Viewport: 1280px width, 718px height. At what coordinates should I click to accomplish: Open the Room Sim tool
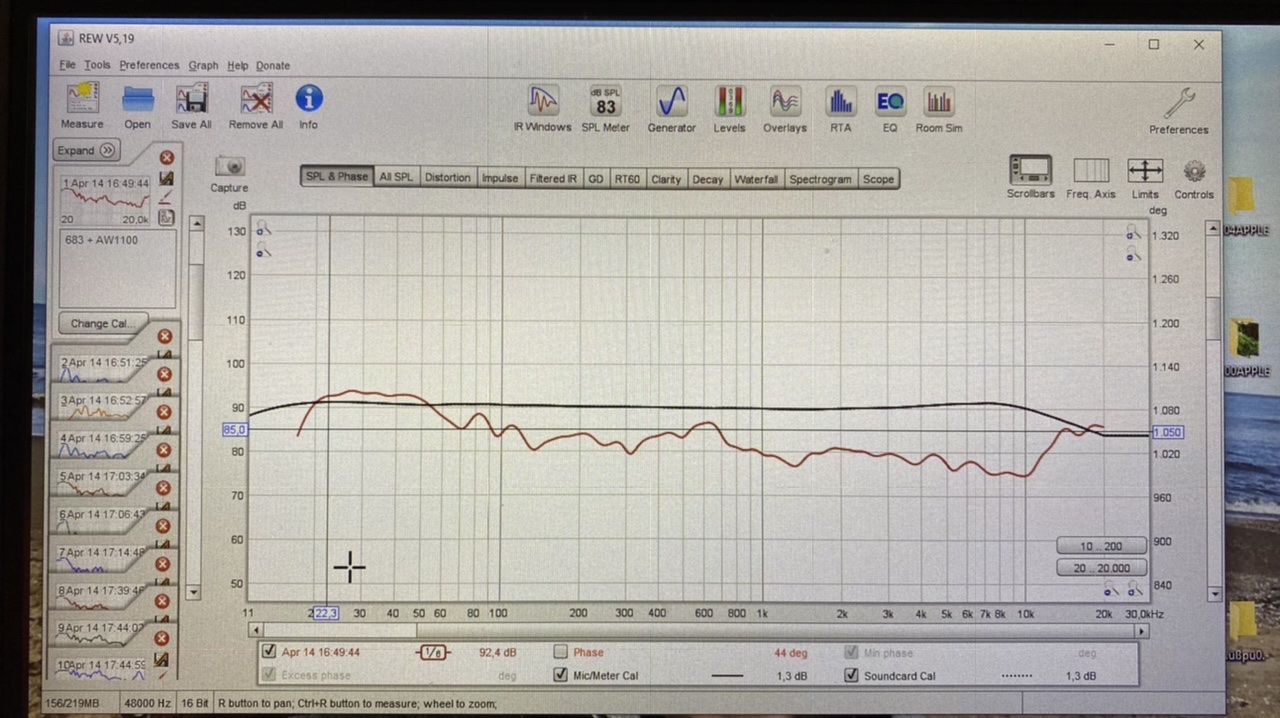pos(938,102)
